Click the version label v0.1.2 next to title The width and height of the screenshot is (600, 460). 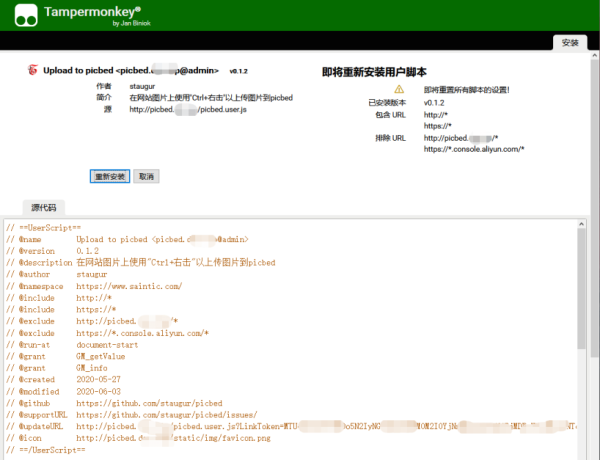point(238,71)
